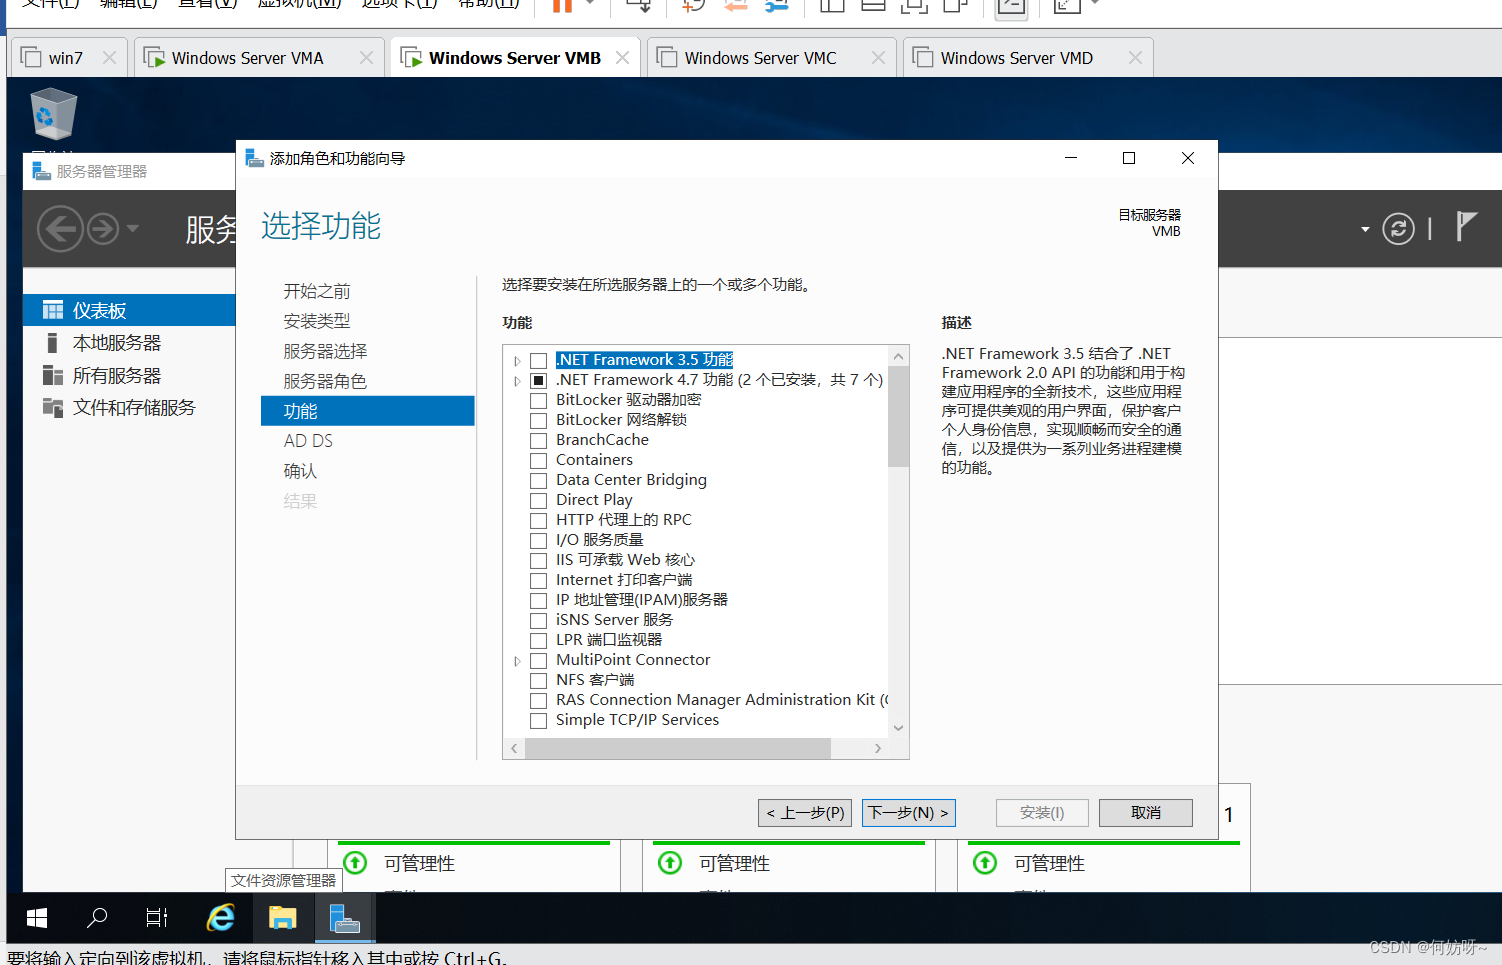Close the Windows Server VMA tab
This screenshot has width=1502, height=965.
[366, 58]
